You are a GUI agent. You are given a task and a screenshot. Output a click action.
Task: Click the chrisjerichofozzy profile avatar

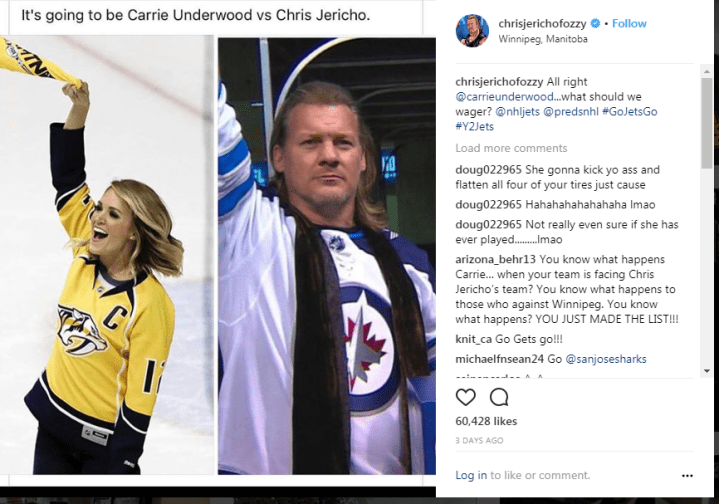[x=472, y=31]
